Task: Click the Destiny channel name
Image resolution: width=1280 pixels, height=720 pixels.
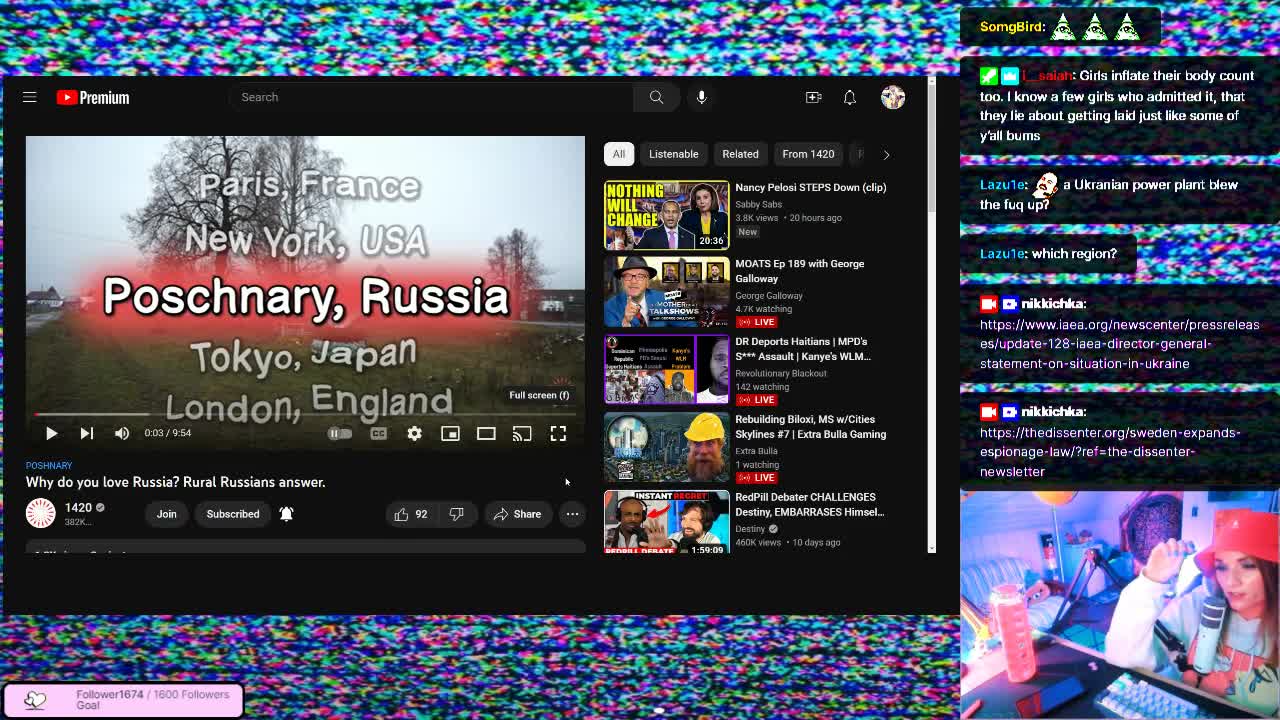Action: point(750,529)
